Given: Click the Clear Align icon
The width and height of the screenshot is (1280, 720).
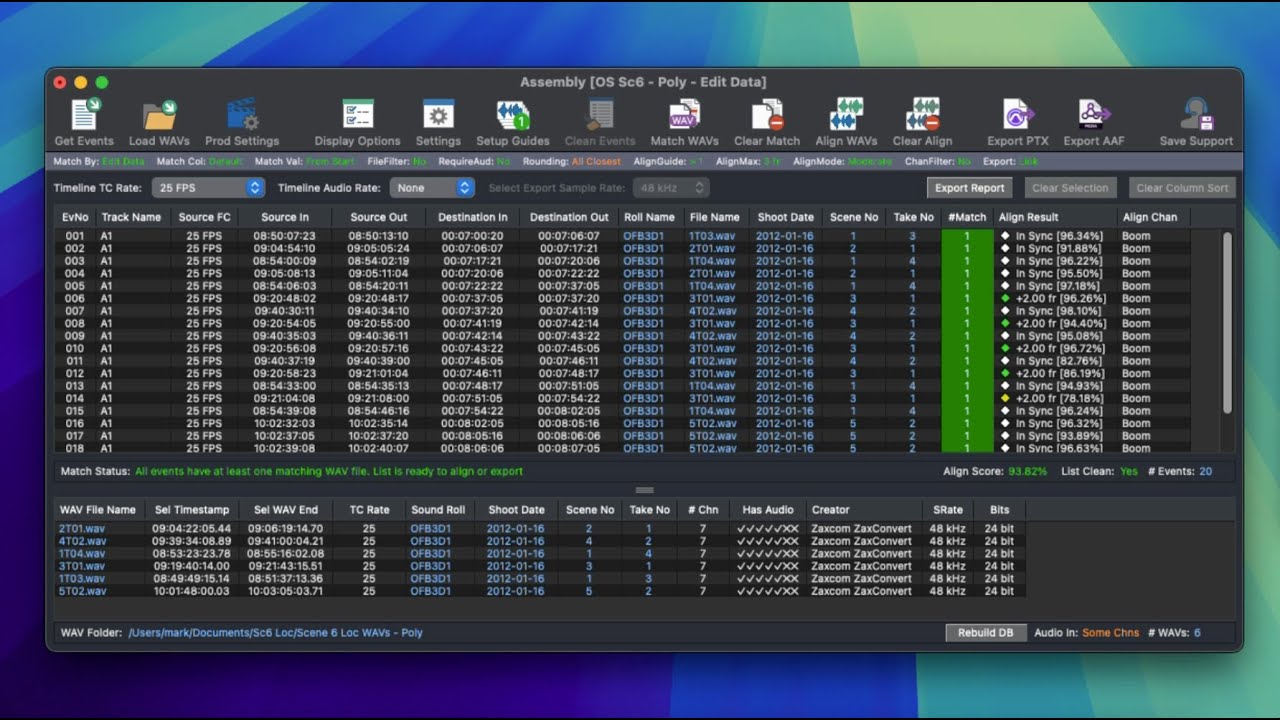Looking at the screenshot, I should [x=922, y=115].
